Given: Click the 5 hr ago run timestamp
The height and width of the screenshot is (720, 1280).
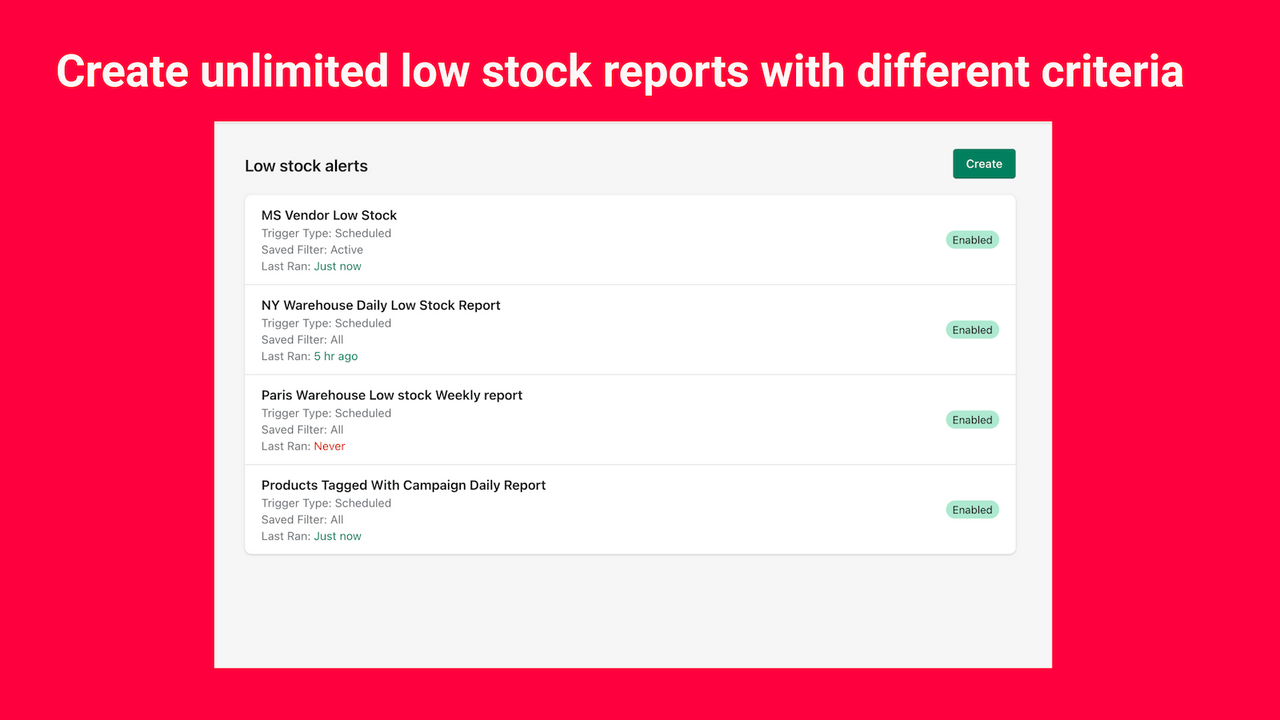Looking at the screenshot, I should [336, 356].
